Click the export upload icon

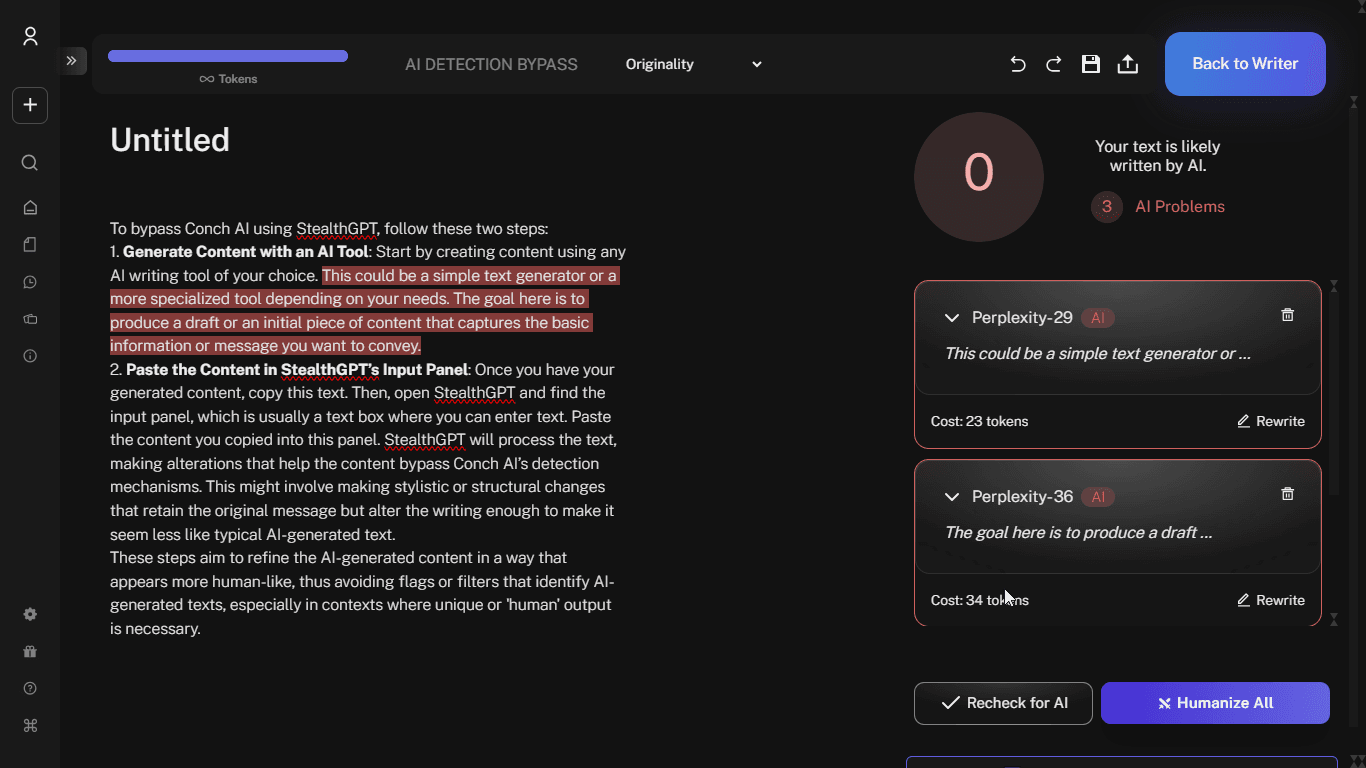tap(1128, 64)
